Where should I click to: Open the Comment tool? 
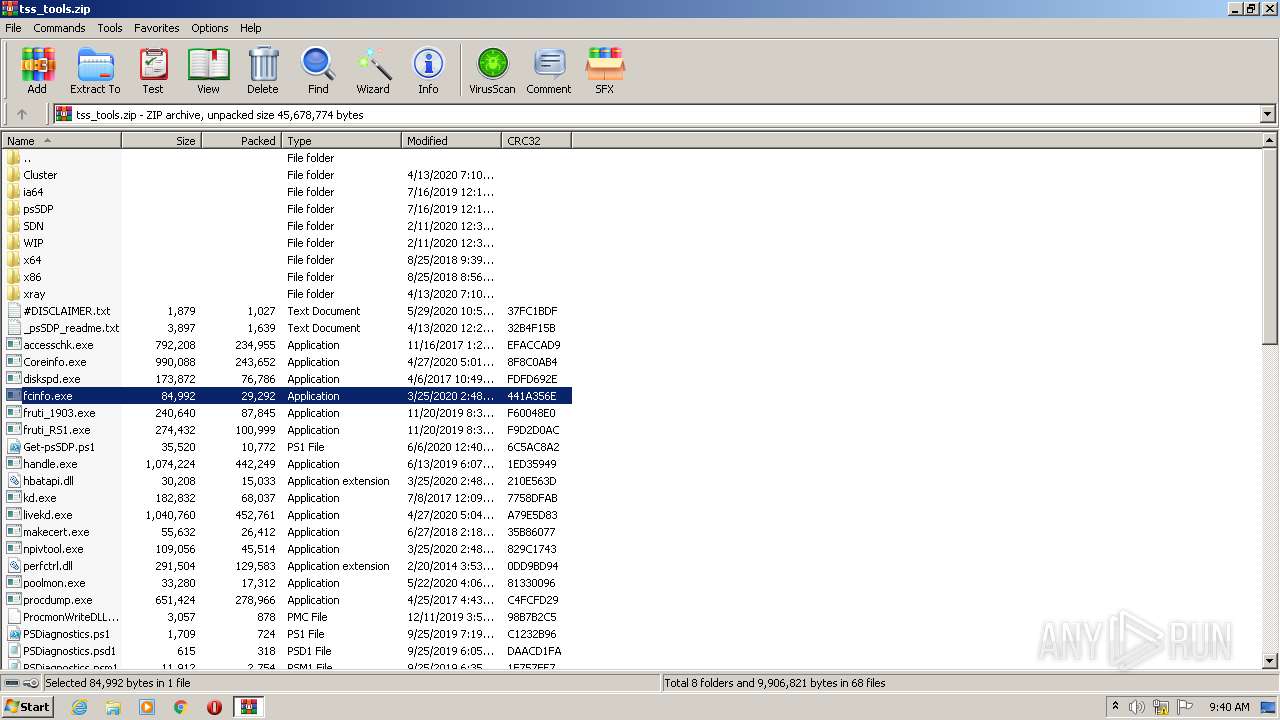tap(549, 71)
